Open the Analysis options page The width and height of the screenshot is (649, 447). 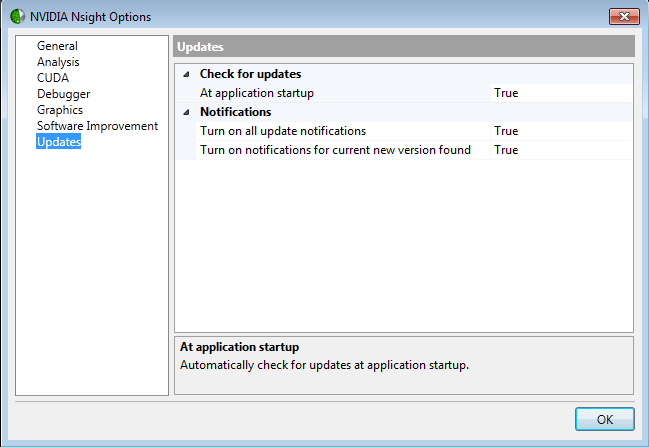pos(58,62)
